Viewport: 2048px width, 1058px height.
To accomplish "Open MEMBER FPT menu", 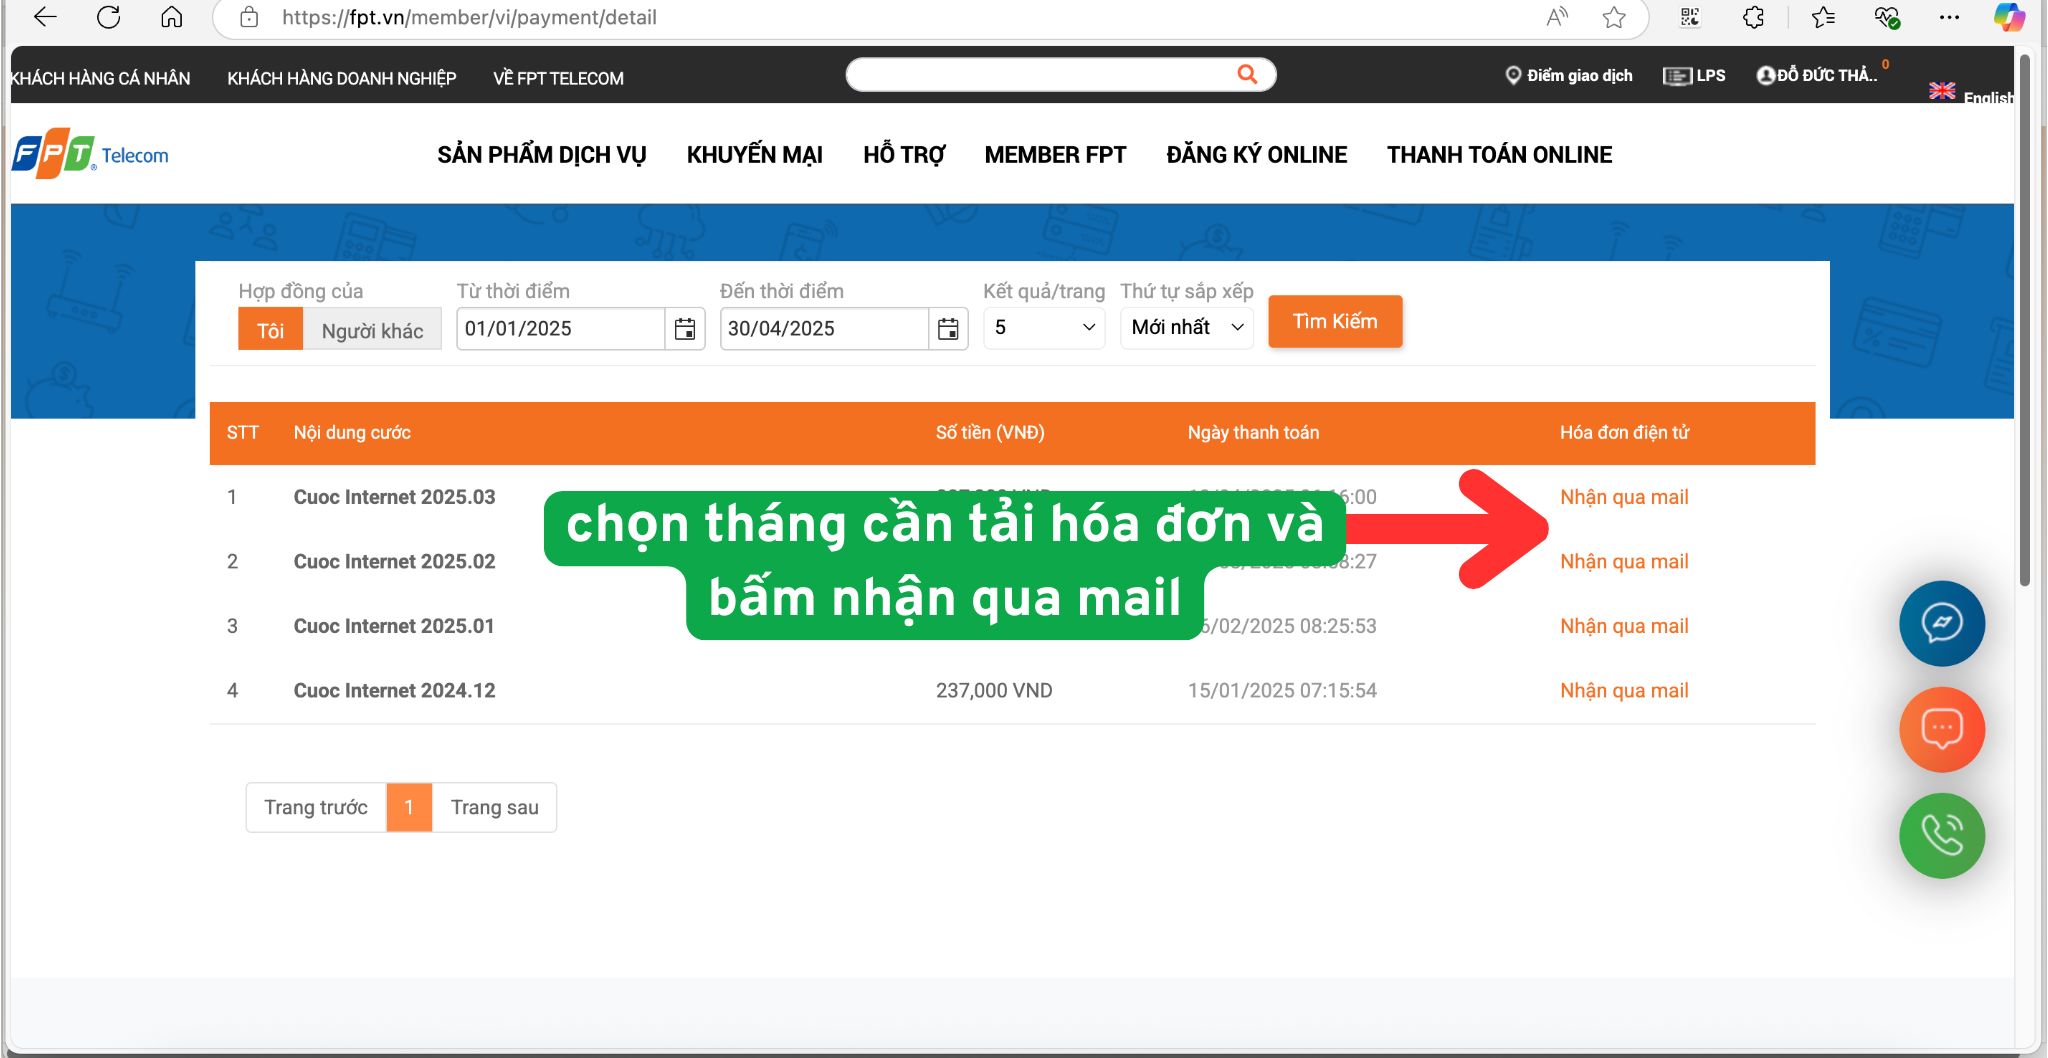I will point(1055,155).
